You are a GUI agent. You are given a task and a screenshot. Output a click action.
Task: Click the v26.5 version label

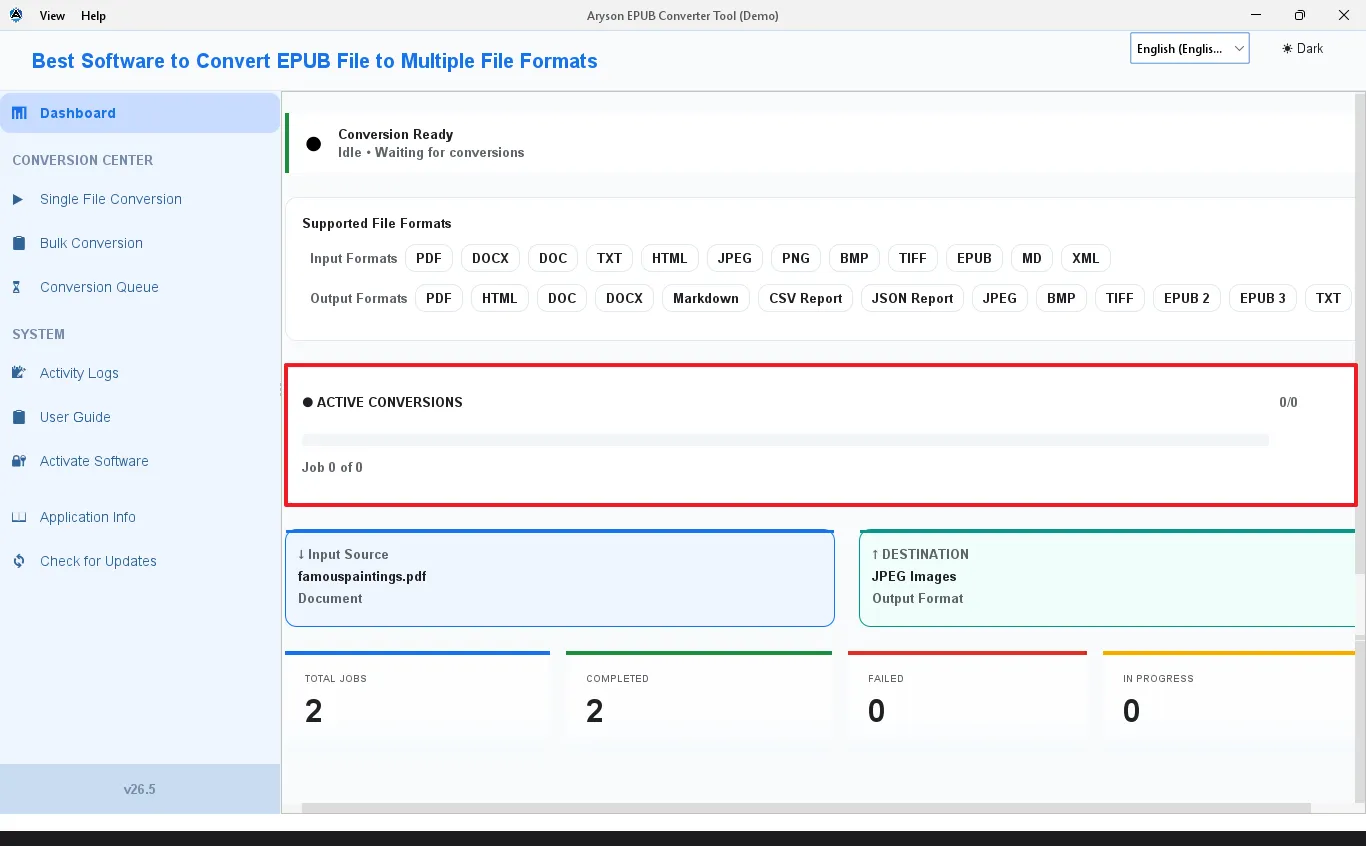point(140,789)
